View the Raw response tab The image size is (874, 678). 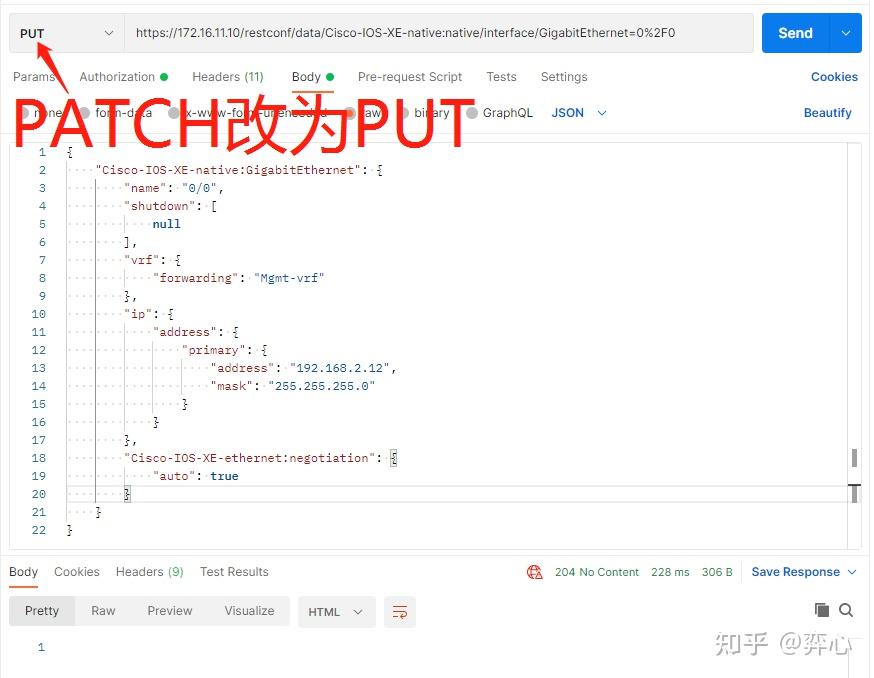pos(103,610)
